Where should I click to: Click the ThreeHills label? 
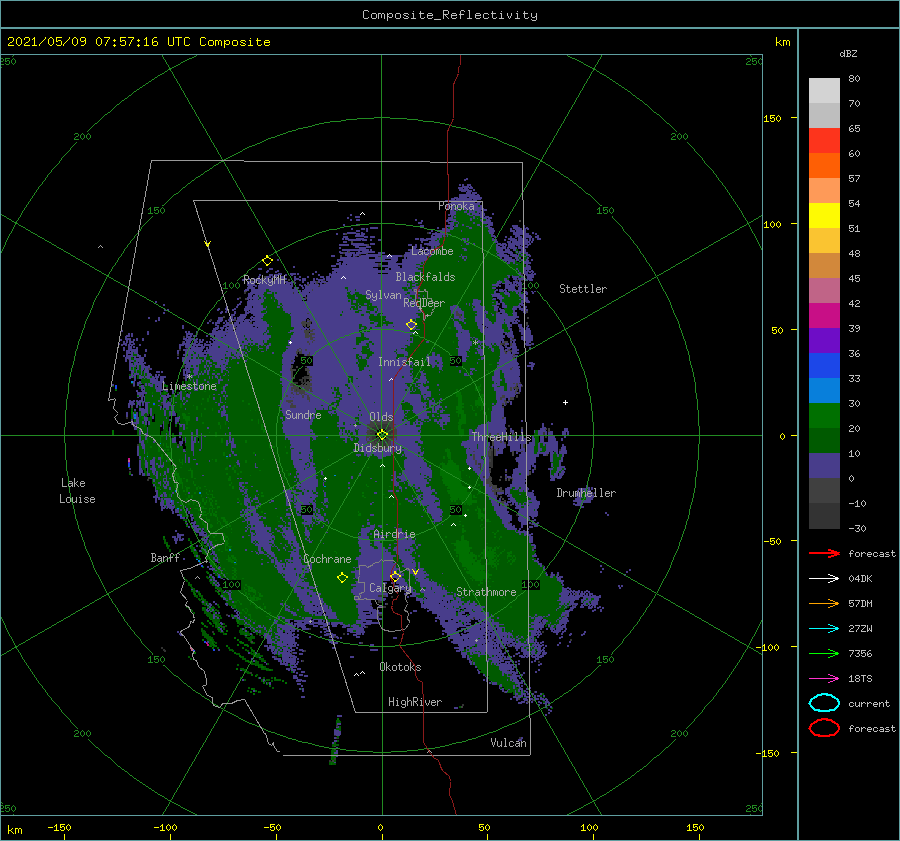pos(502,437)
